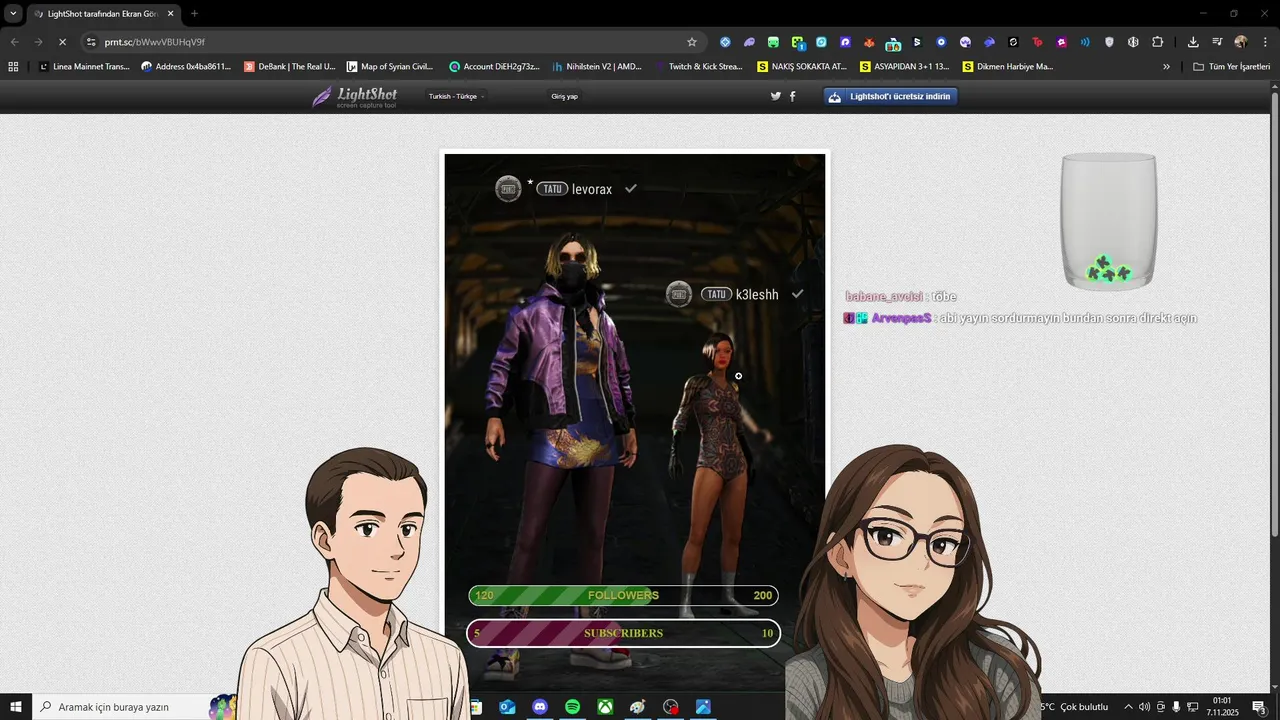Open the Tüm Yer İşaretleri bookmarks folder
1280x720 pixels.
(x=1232, y=67)
